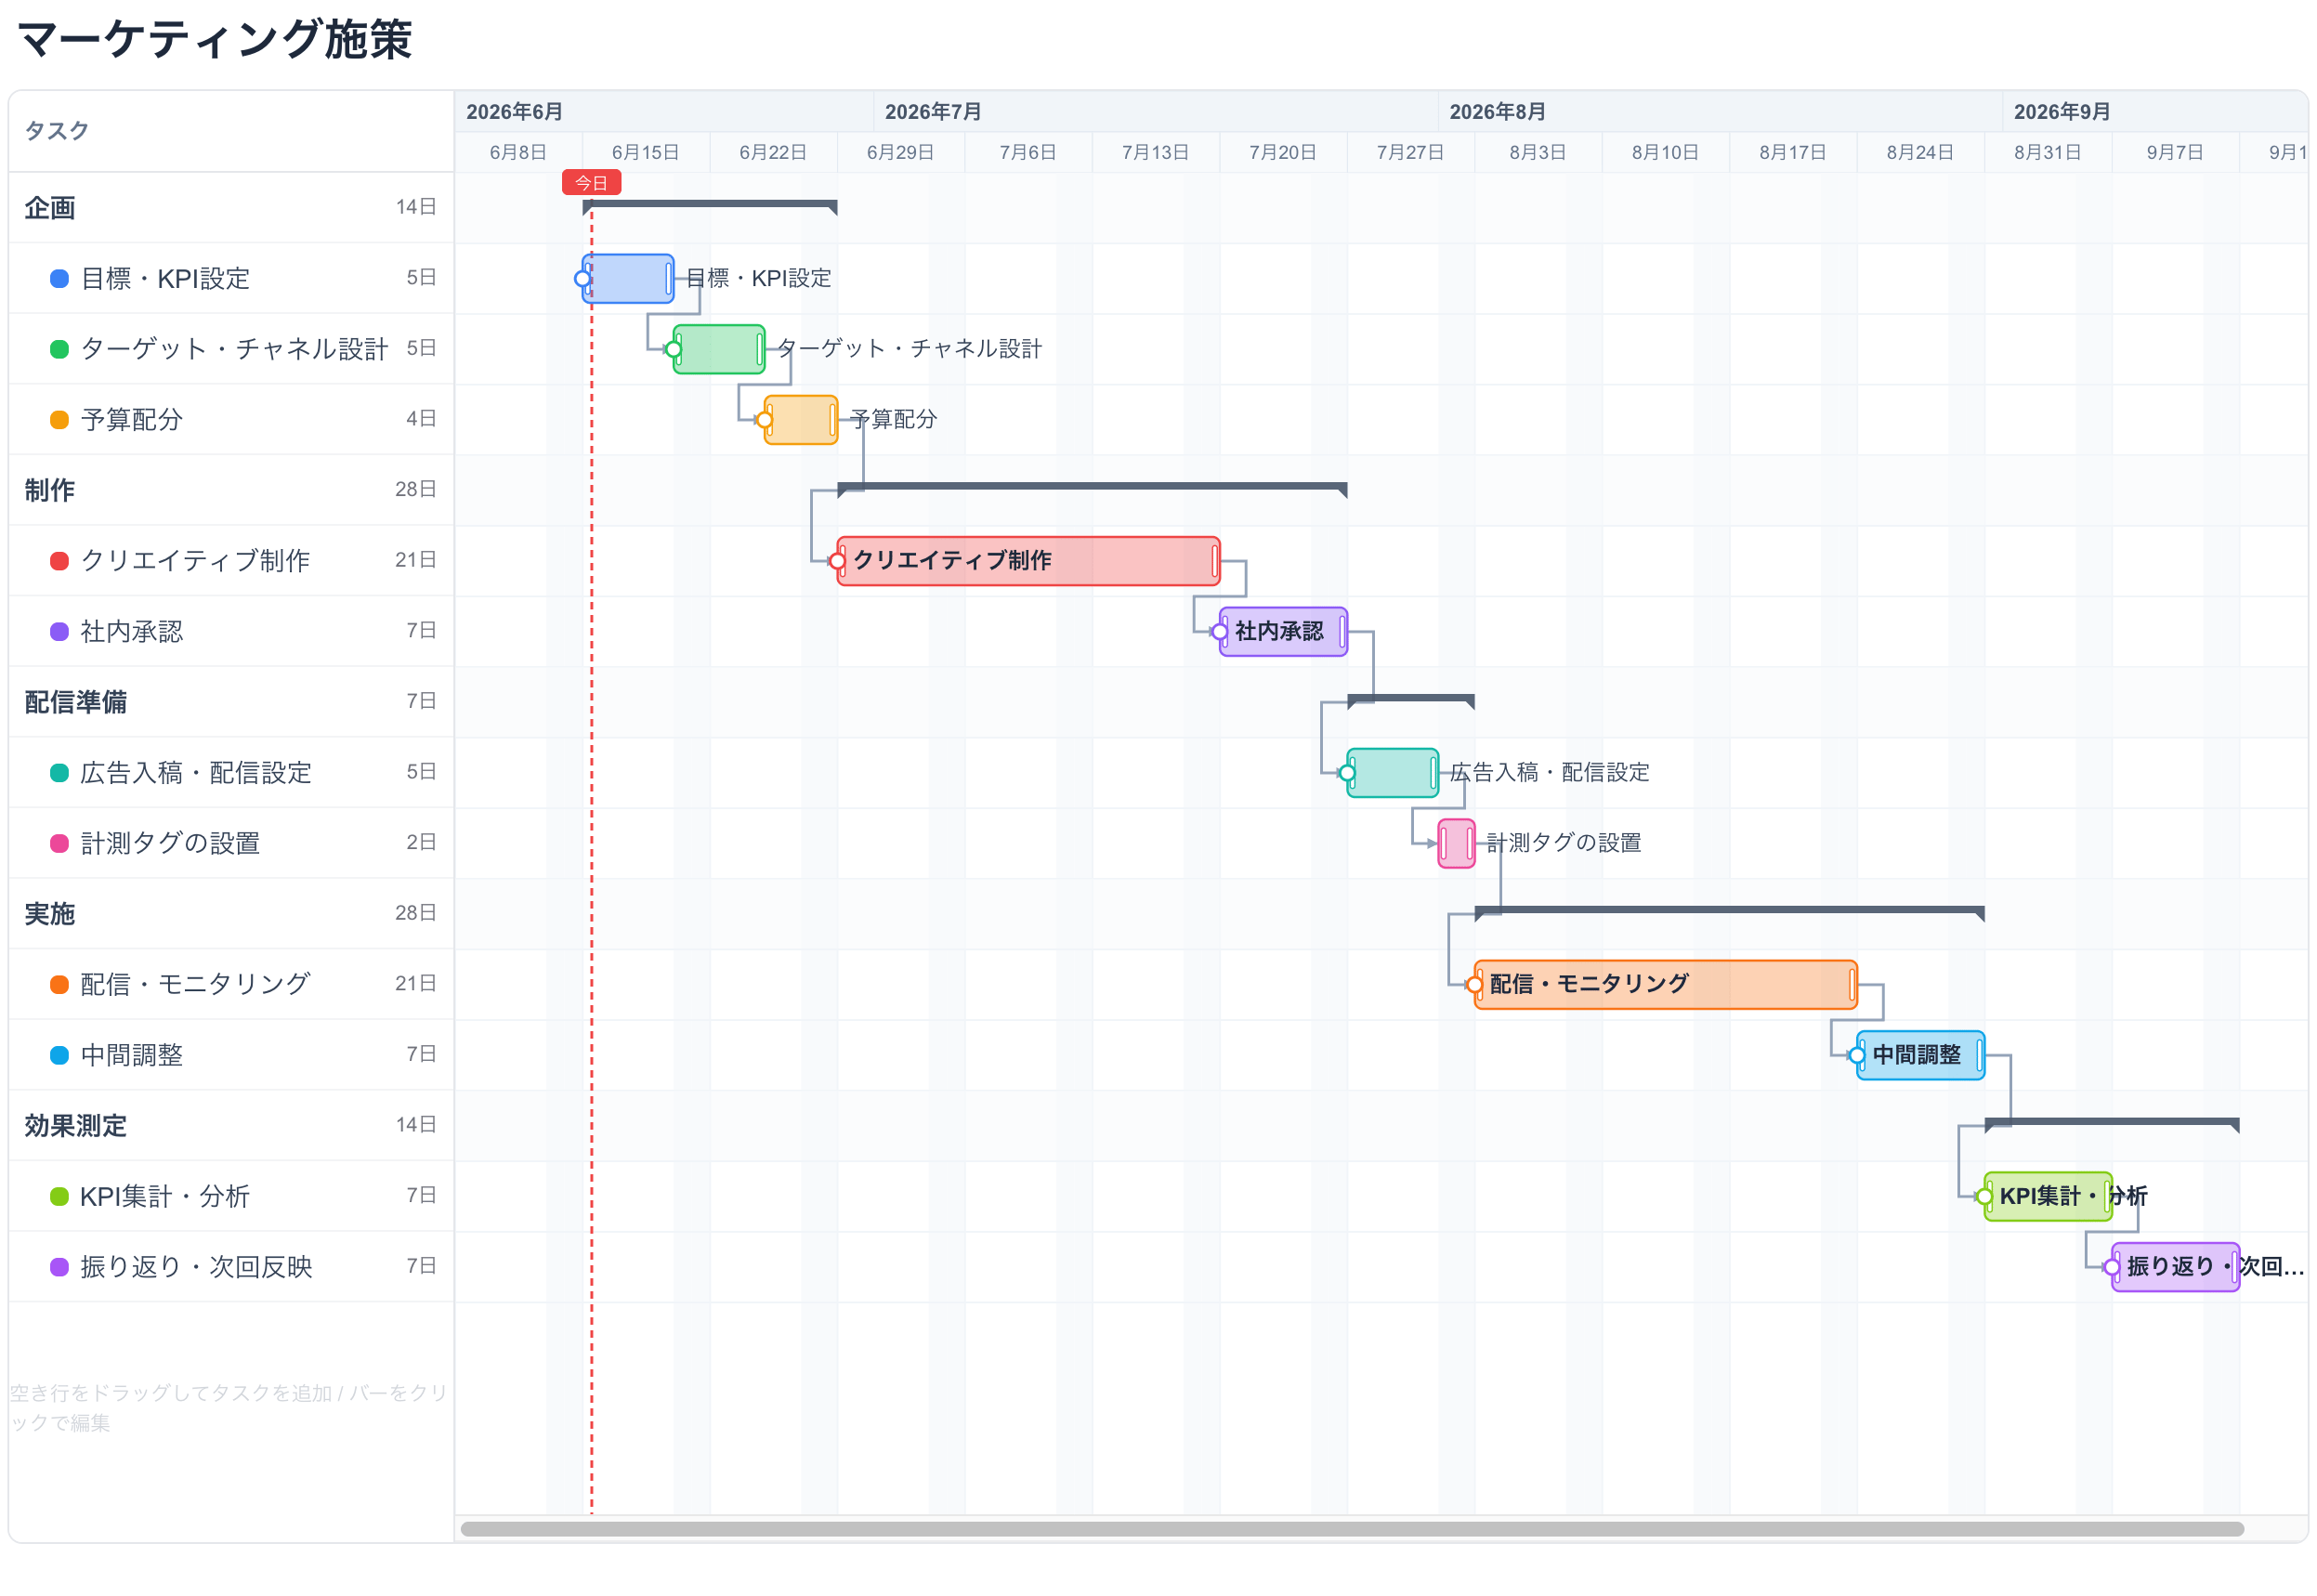This screenshot has height=1596, width=2317.
Task: Select the 配信・モニタリング orange Gantt bar
Action: 1665,985
